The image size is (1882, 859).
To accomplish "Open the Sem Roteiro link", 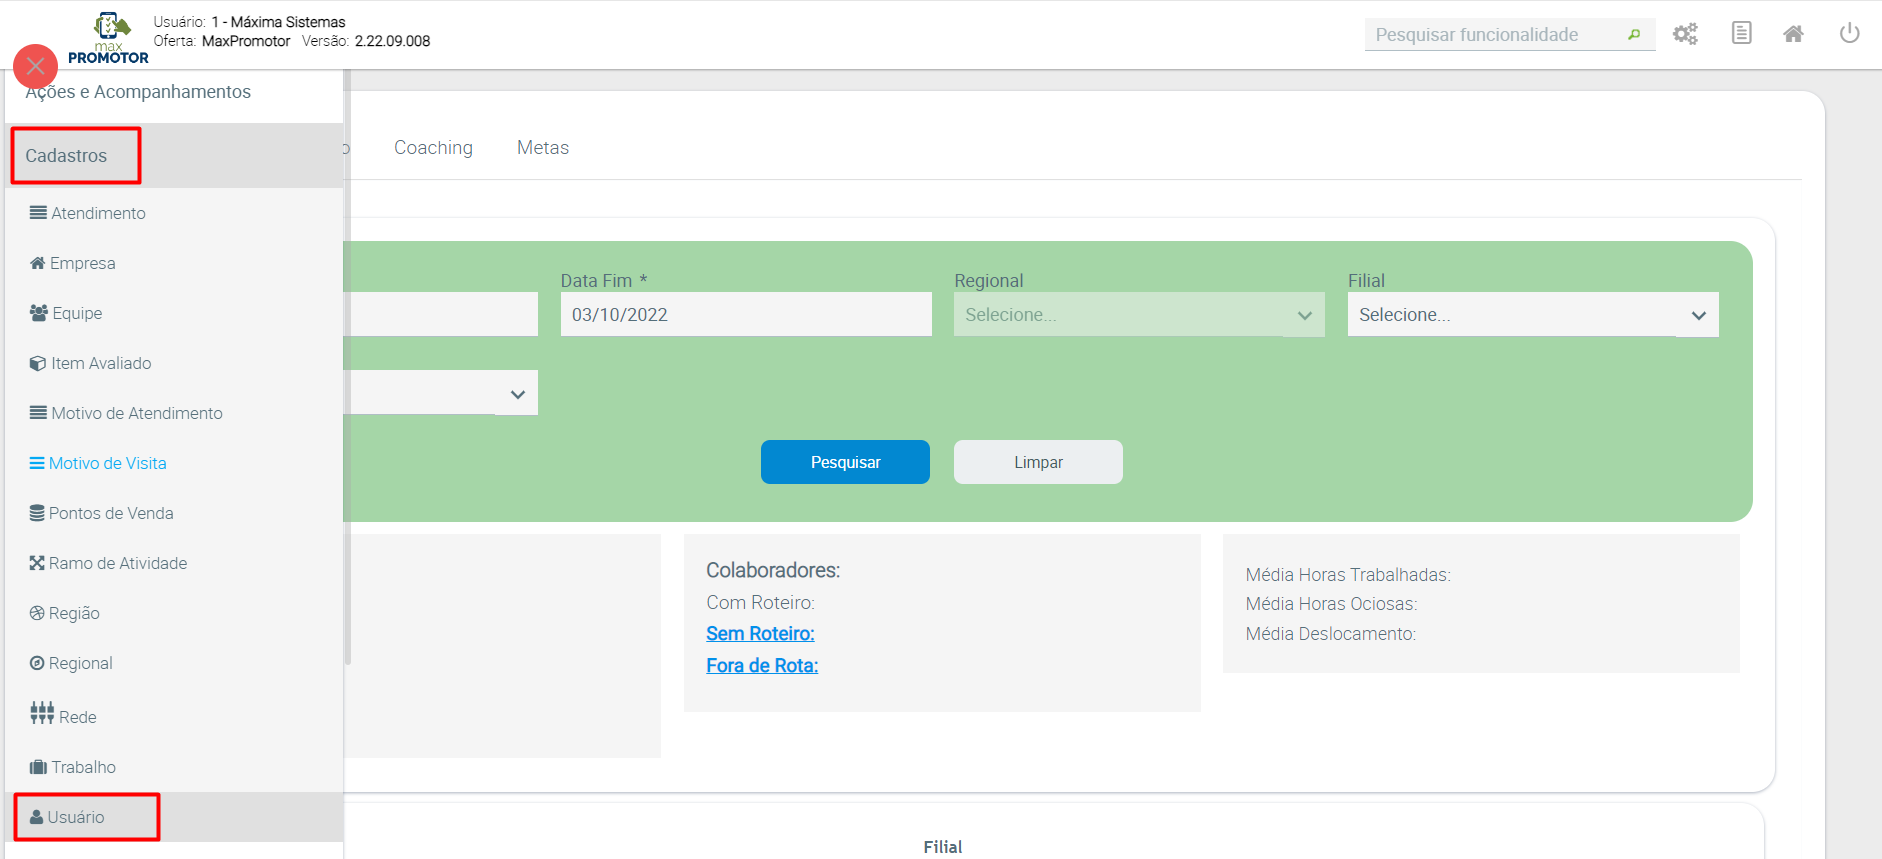I will 760,634.
